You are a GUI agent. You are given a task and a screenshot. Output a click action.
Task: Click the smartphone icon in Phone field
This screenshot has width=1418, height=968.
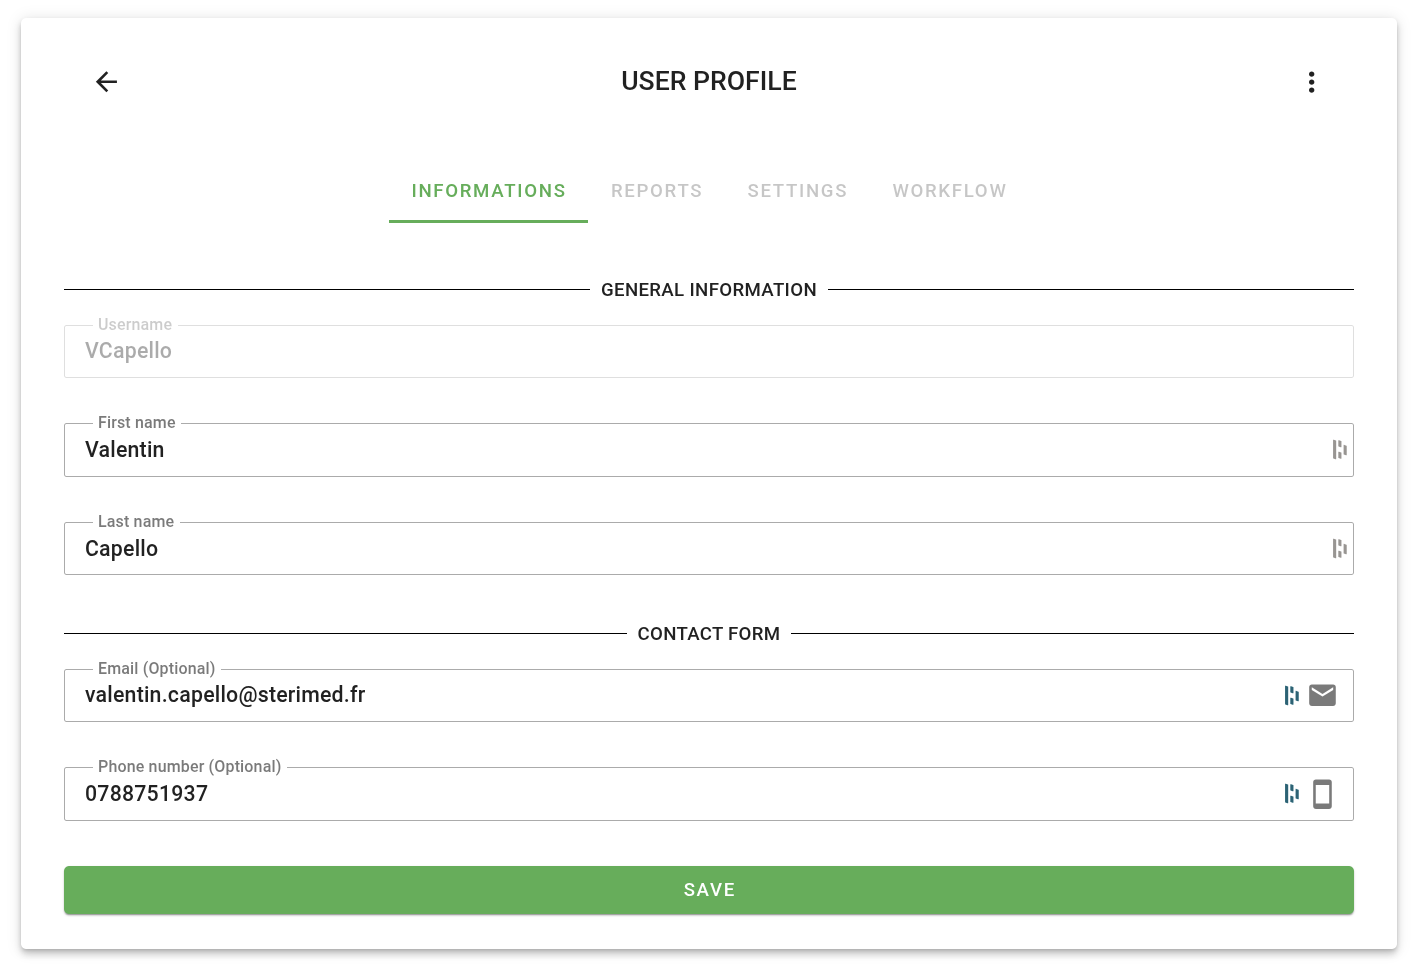pyautogui.click(x=1322, y=794)
